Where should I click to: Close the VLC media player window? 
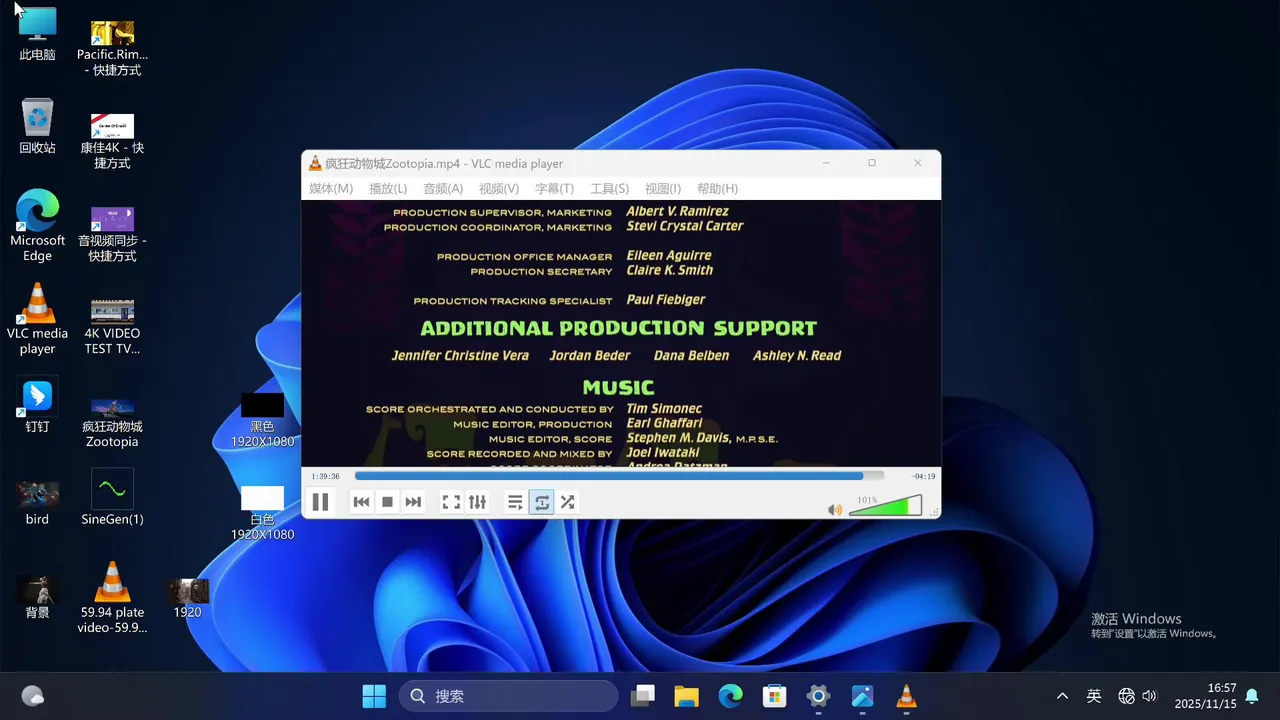(x=918, y=163)
